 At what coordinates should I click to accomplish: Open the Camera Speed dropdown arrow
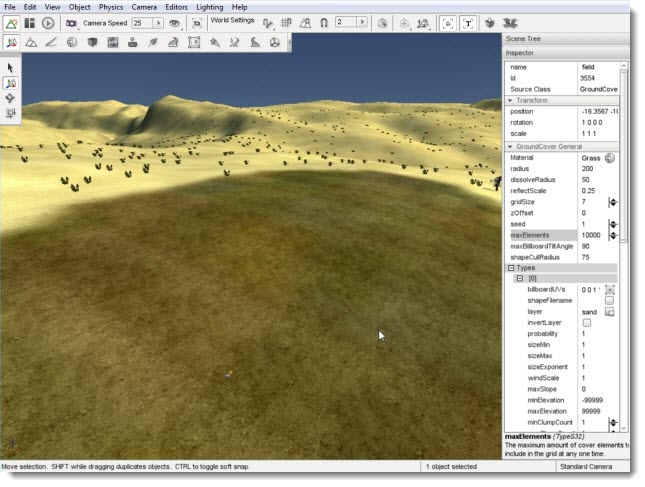coord(158,22)
